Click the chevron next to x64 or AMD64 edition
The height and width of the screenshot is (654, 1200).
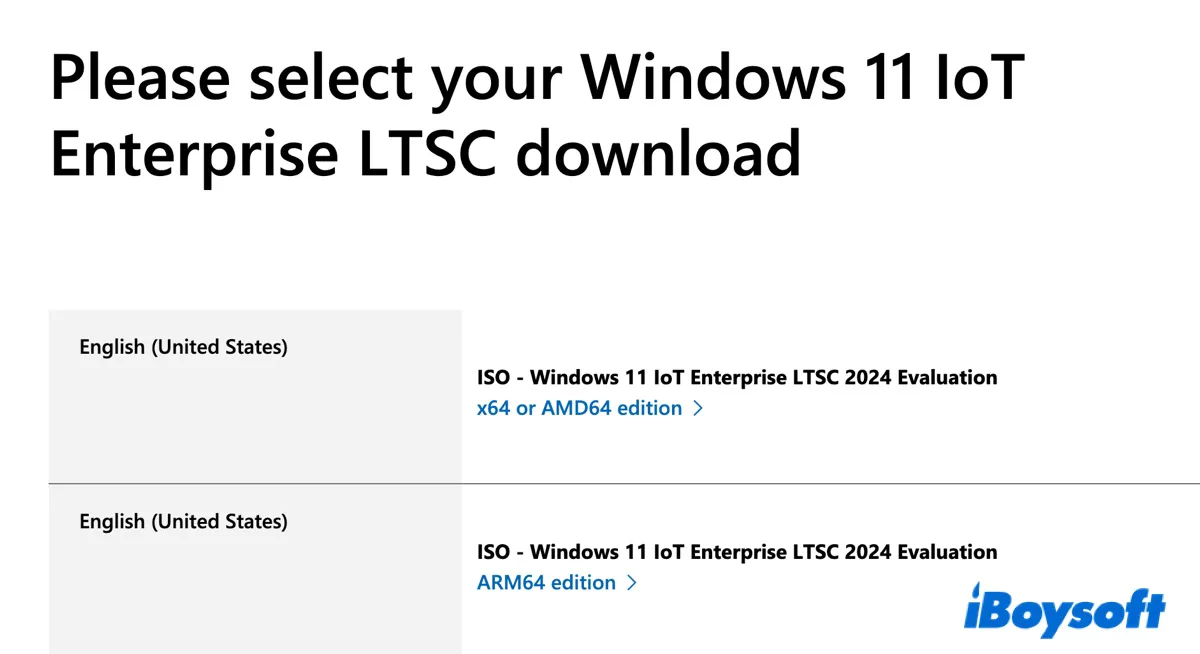pyautogui.click(x=699, y=408)
